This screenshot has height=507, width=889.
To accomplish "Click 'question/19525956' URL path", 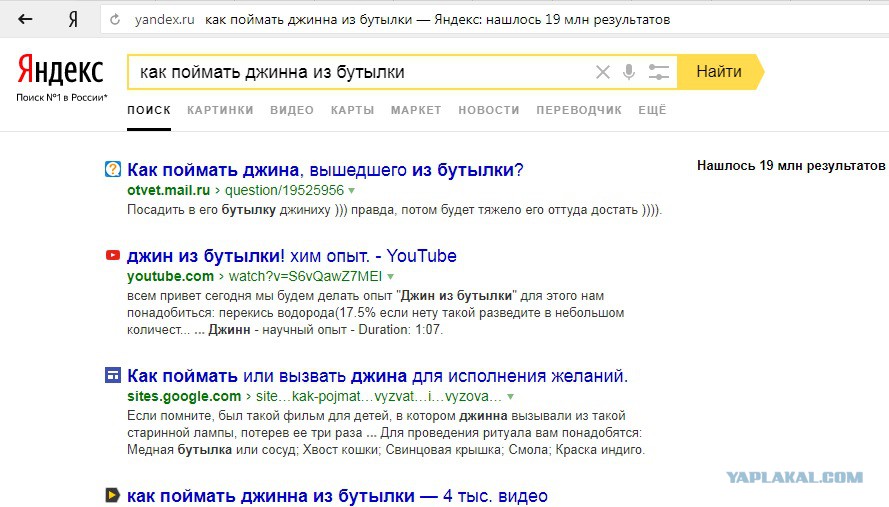I will click(x=285, y=190).
